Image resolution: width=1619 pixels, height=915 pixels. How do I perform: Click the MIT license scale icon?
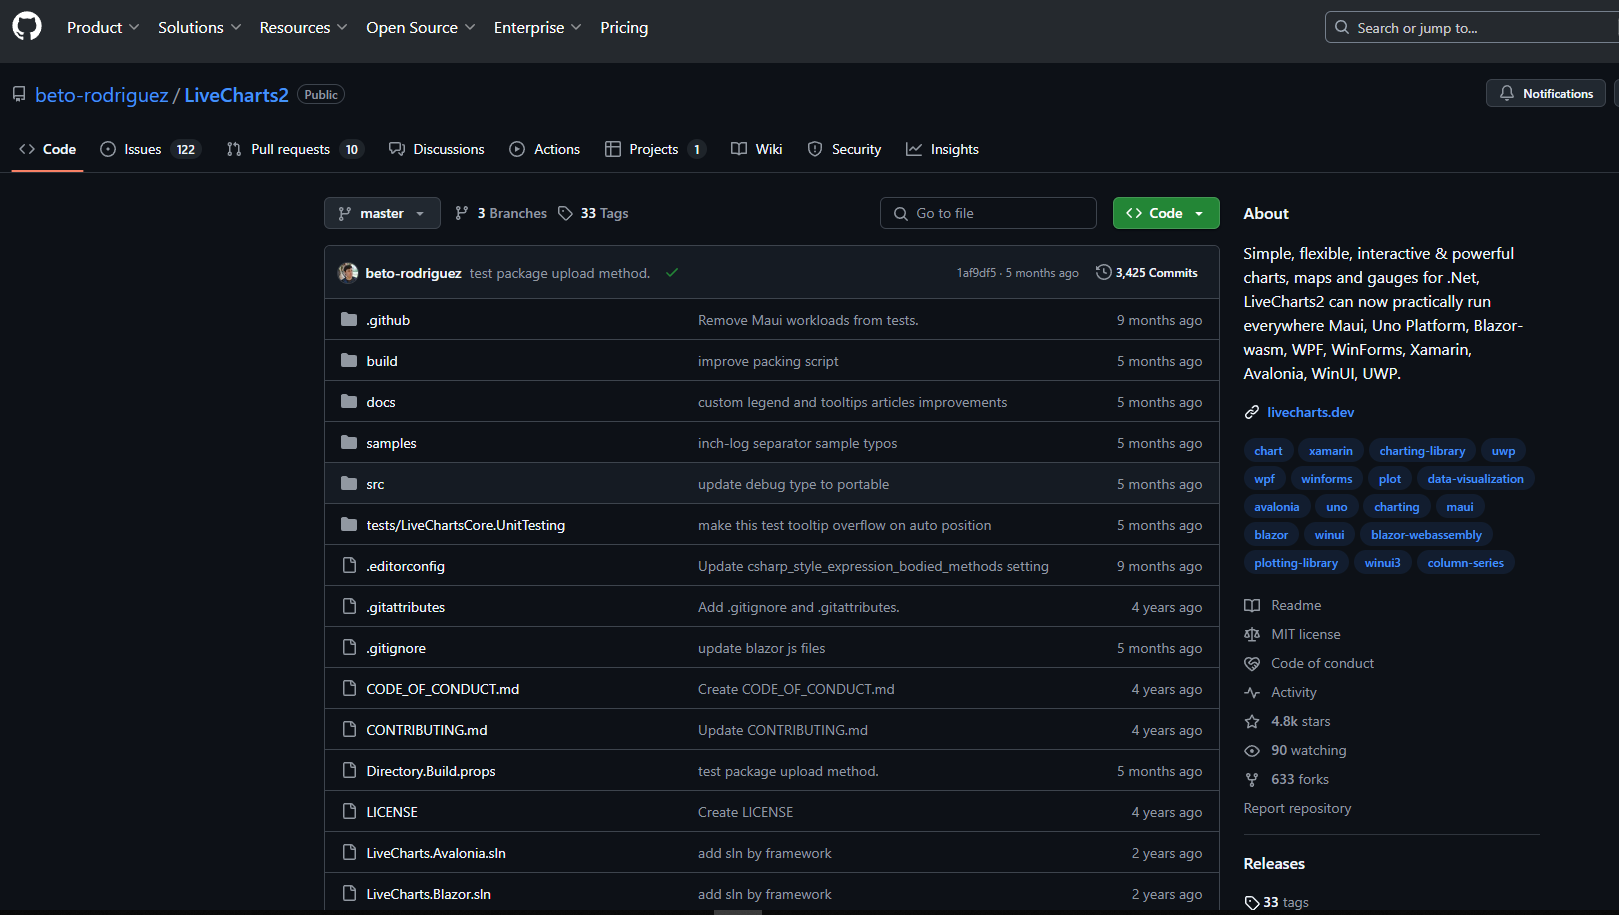(x=1252, y=634)
